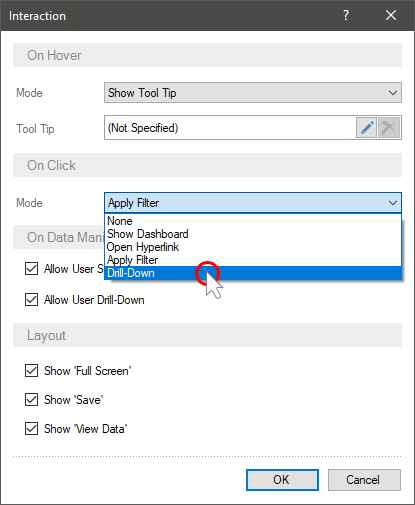Open the help question mark

point(346,15)
